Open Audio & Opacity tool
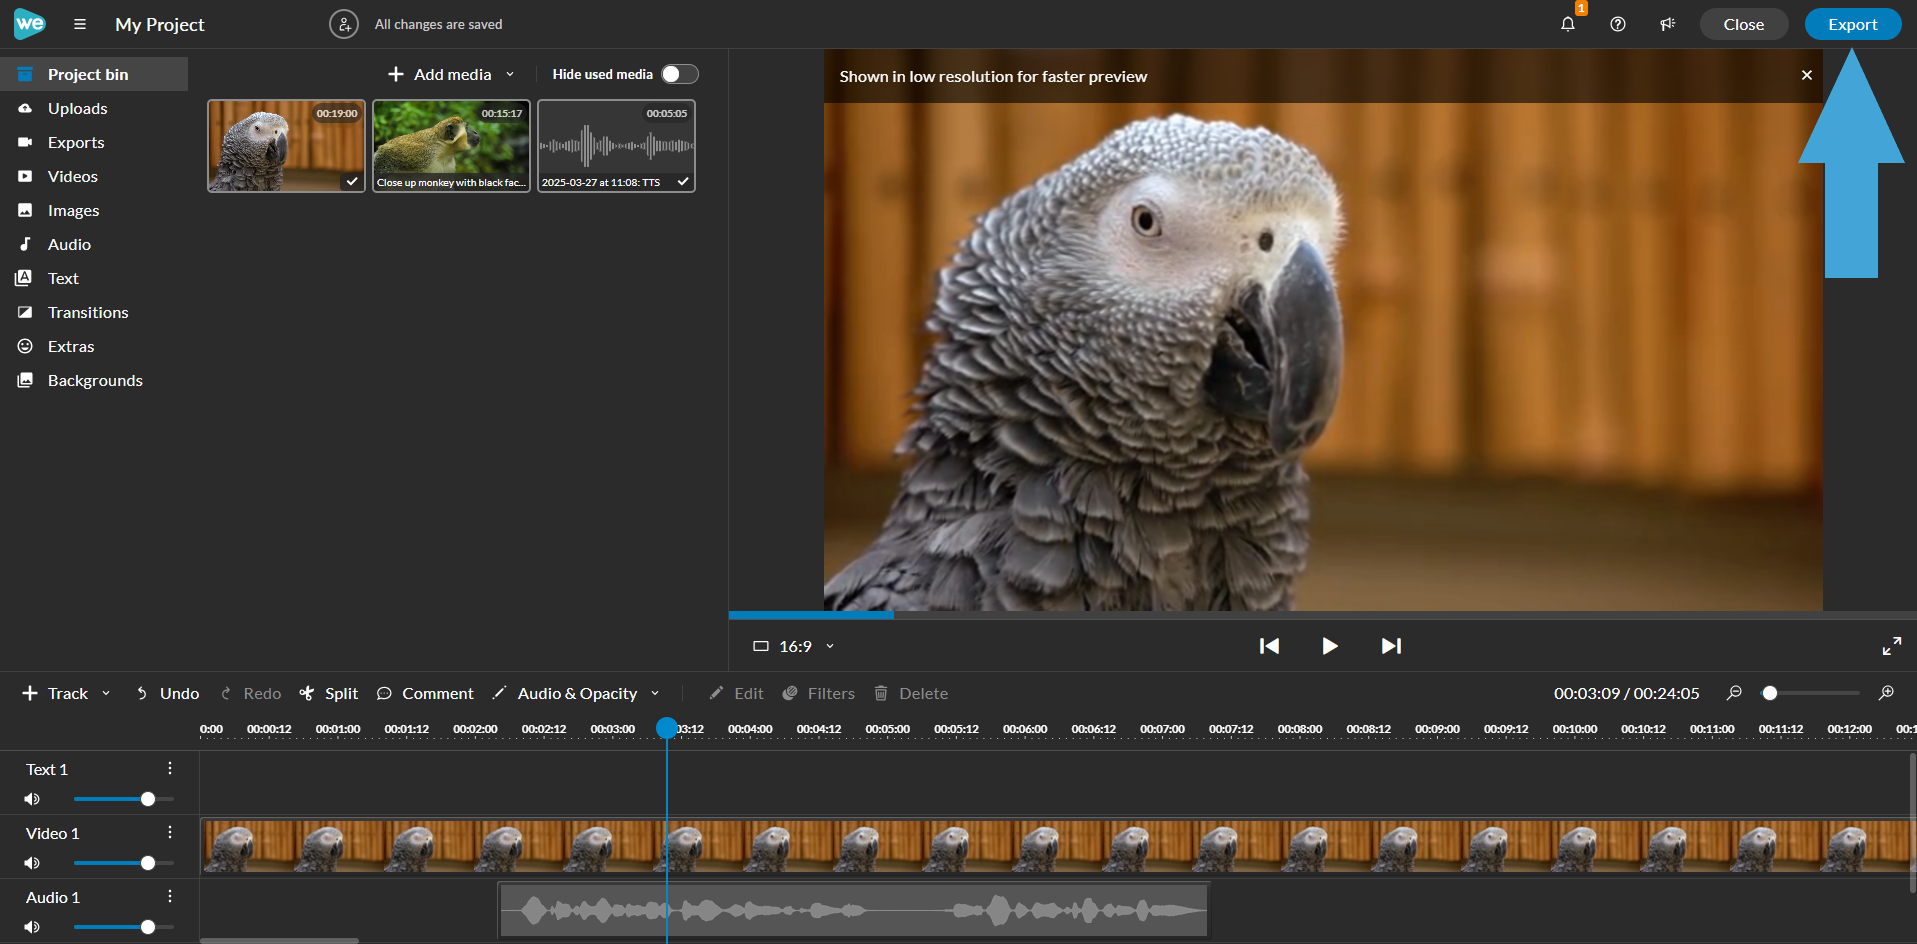This screenshot has width=1917, height=944. pos(566,693)
